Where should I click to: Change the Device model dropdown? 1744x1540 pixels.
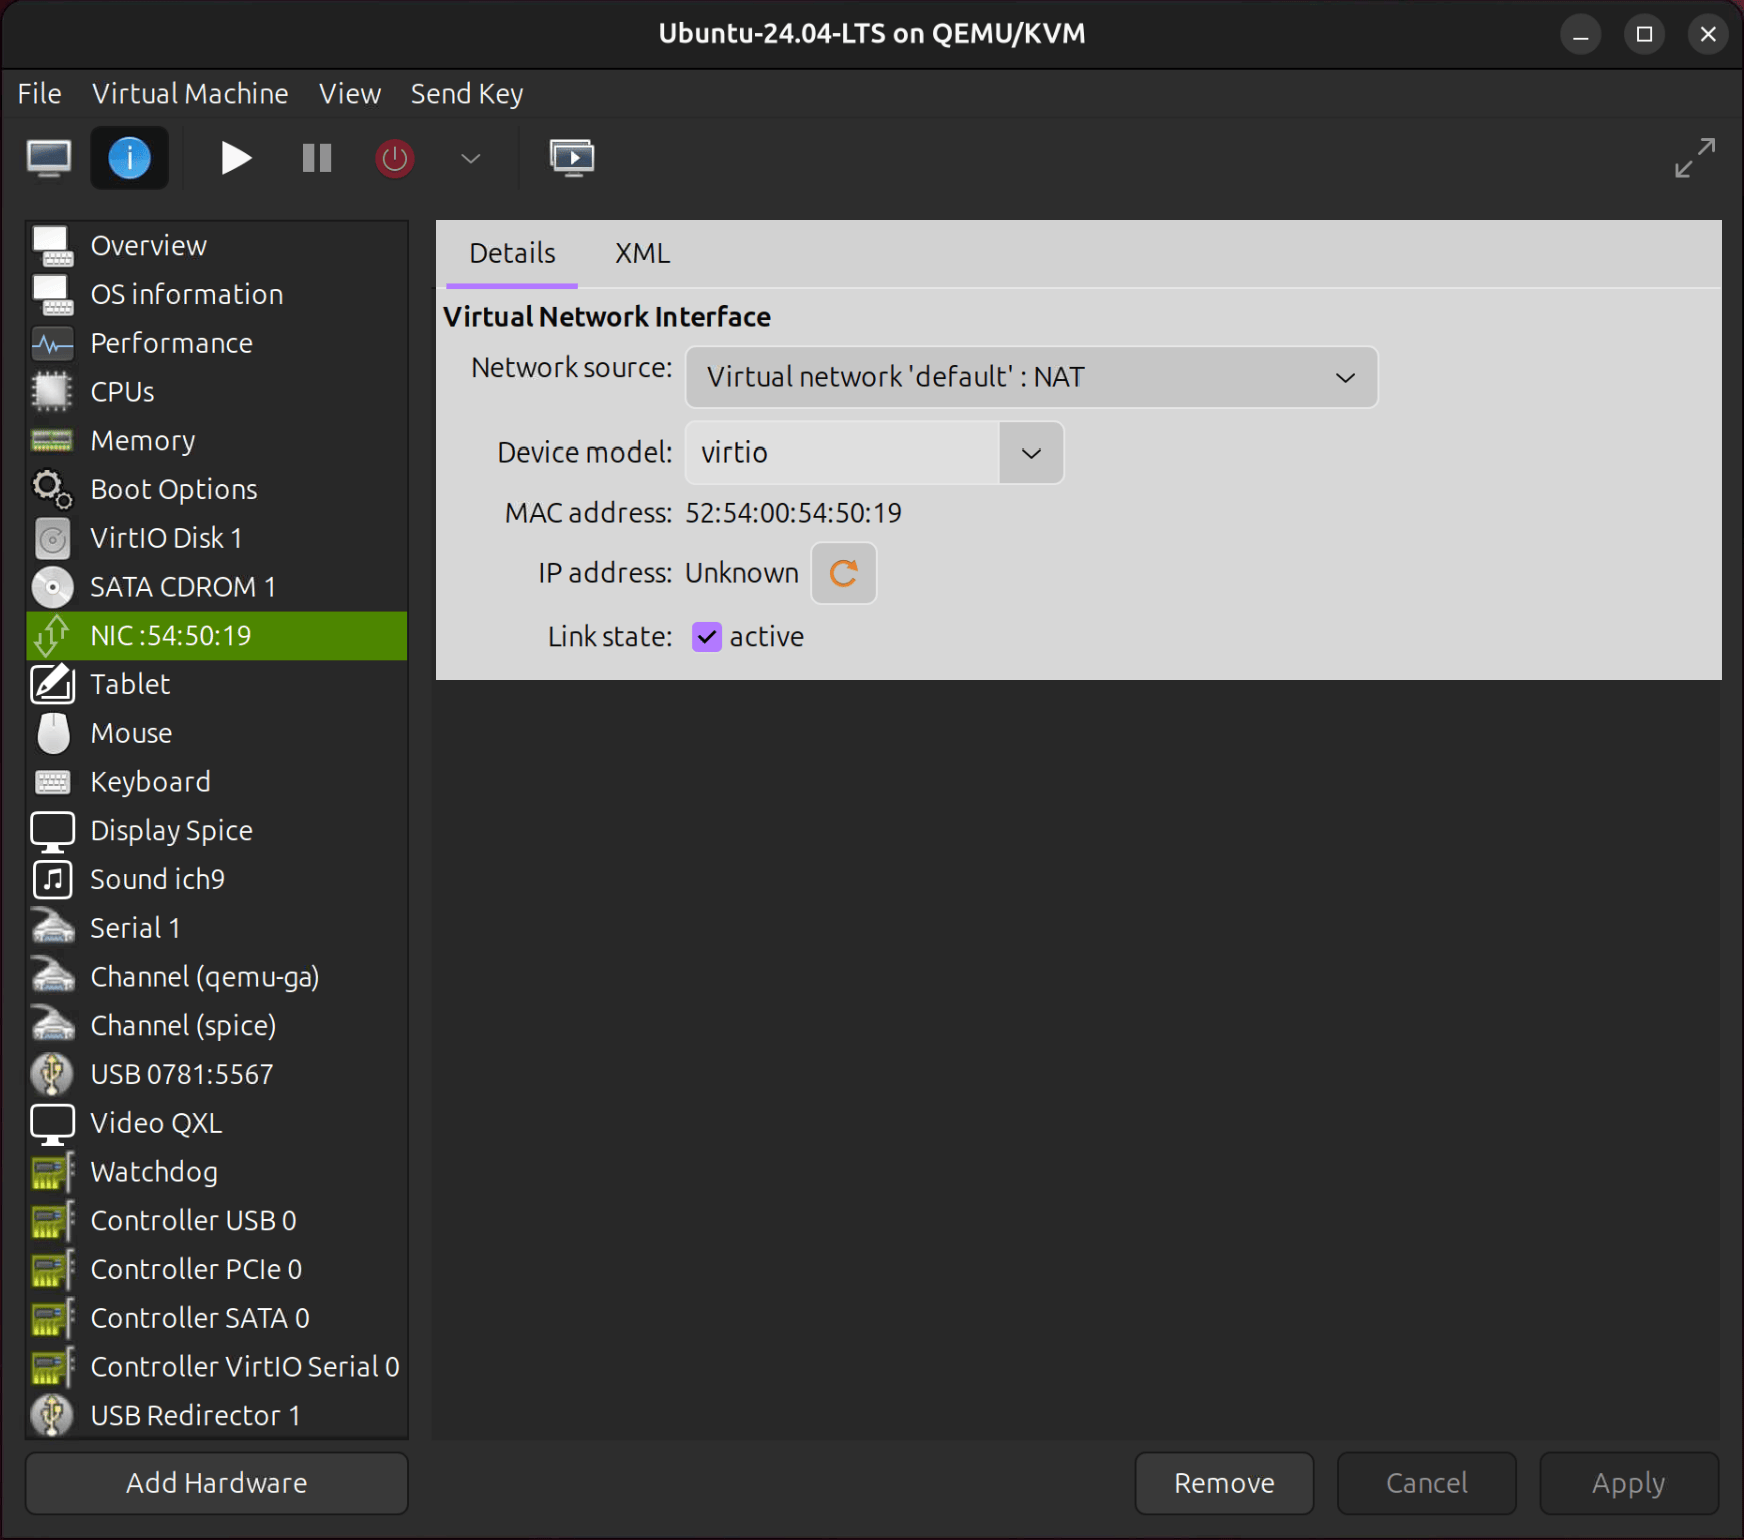click(1030, 453)
